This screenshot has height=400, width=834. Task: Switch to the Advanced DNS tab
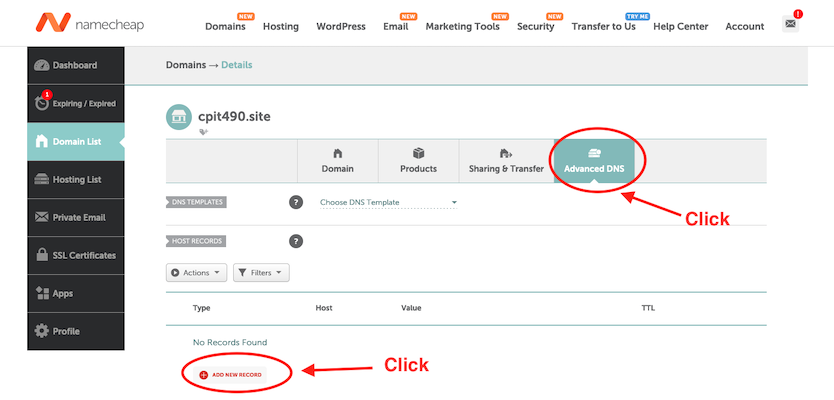(x=594, y=160)
